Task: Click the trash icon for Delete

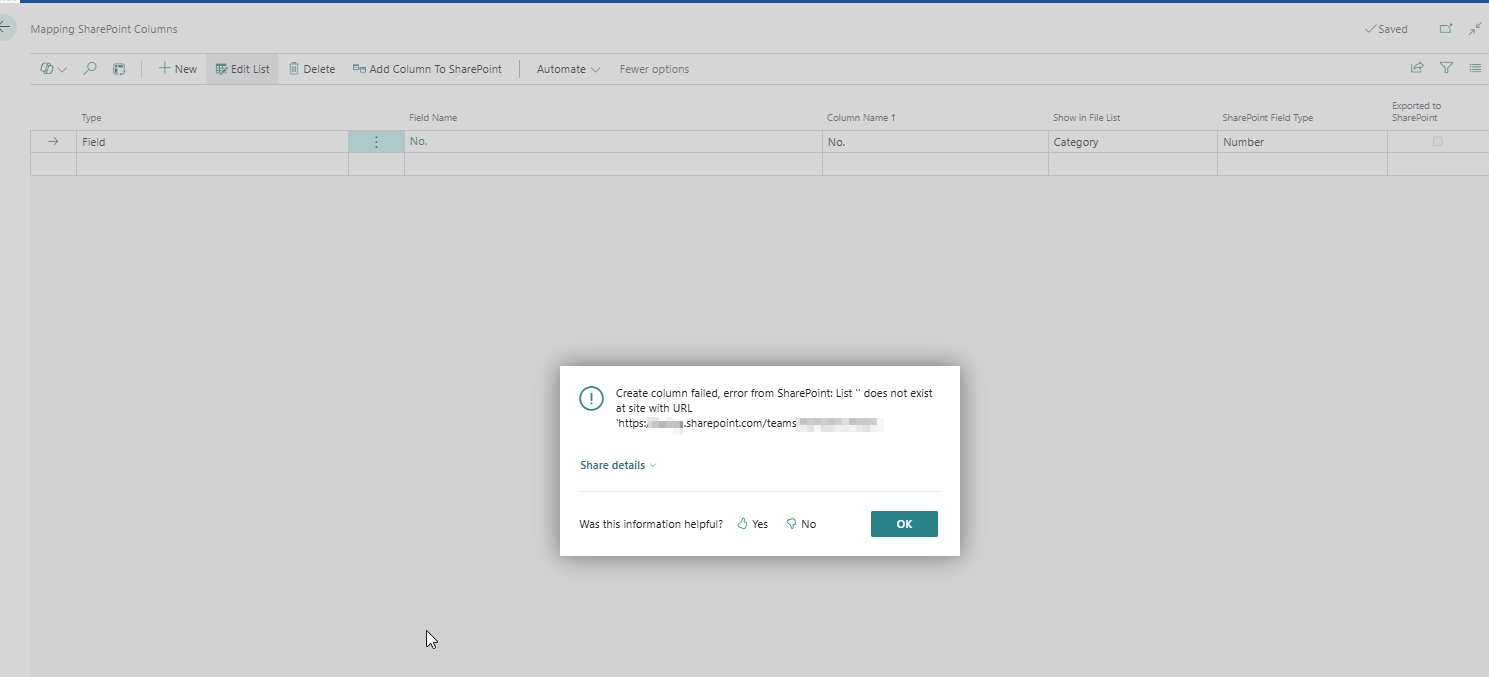Action: pyautogui.click(x=294, y=69)
